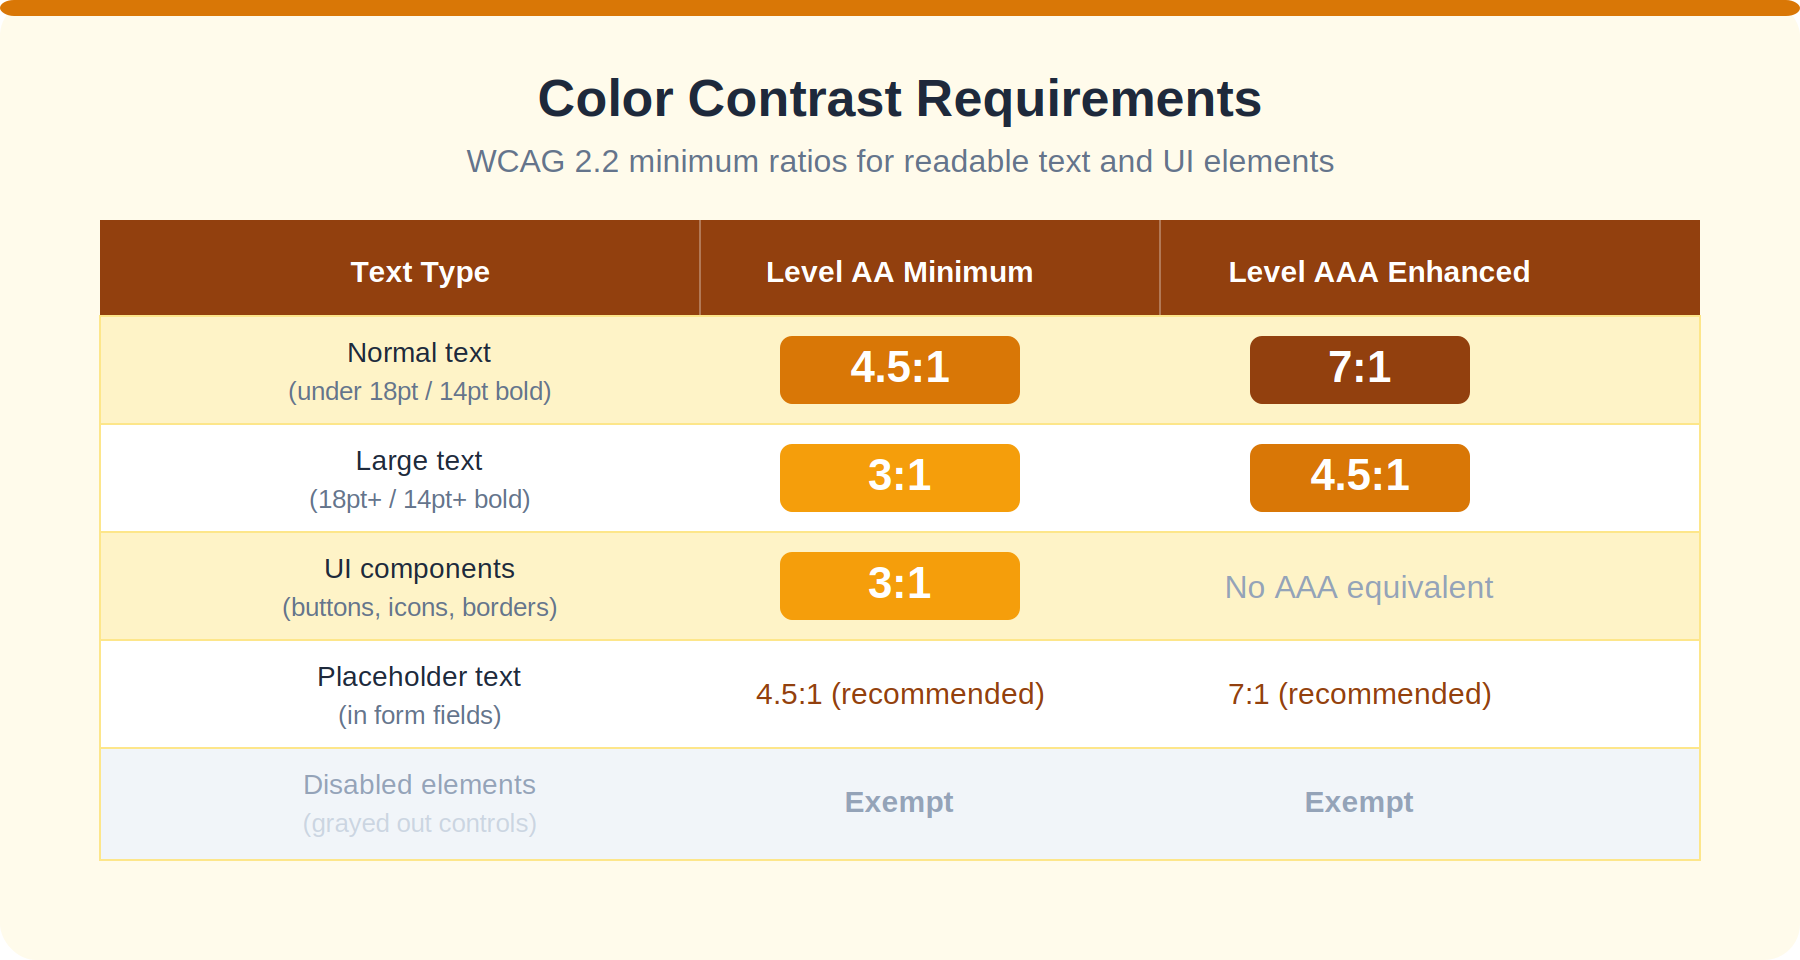Click the Color Contrast Requirements title
The height and width of the screenshot is (960, 1800).
click(900, 99)
